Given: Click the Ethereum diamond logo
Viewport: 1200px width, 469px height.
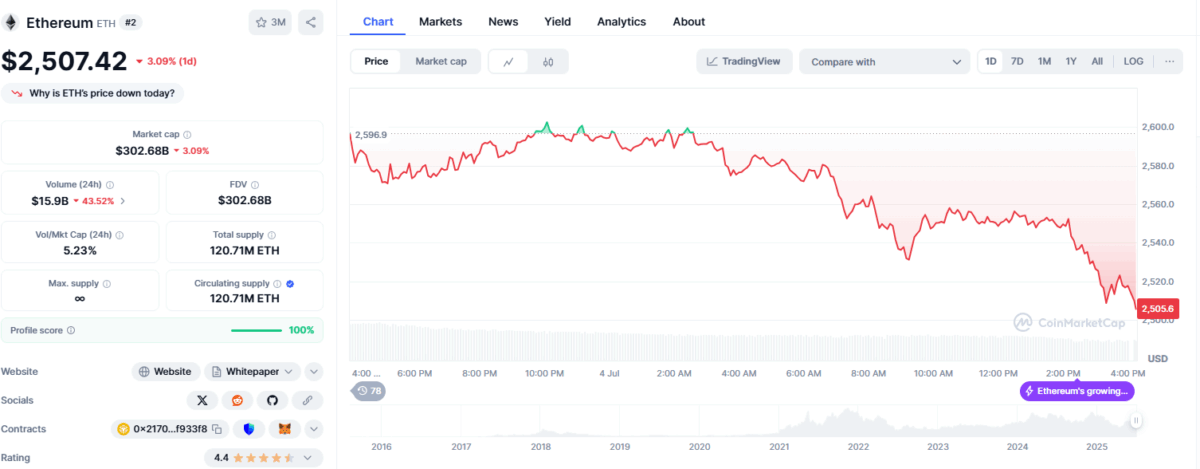Looking at the screenshot, I should click(10, 22).
